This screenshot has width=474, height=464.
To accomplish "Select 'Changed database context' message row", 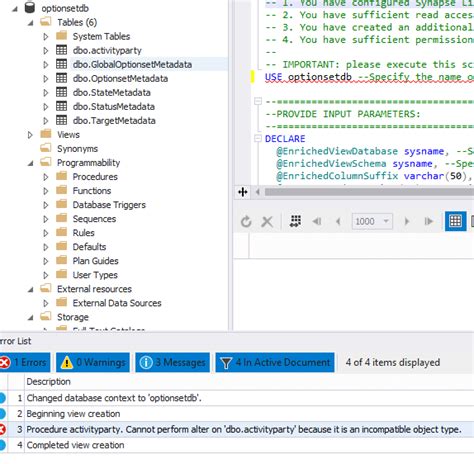I will 237,398.
